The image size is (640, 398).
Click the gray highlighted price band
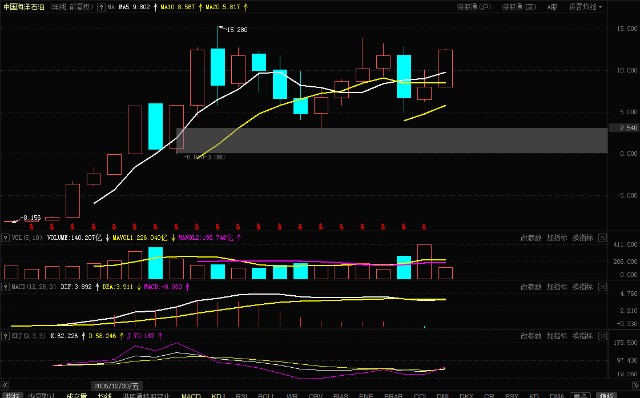391,140
